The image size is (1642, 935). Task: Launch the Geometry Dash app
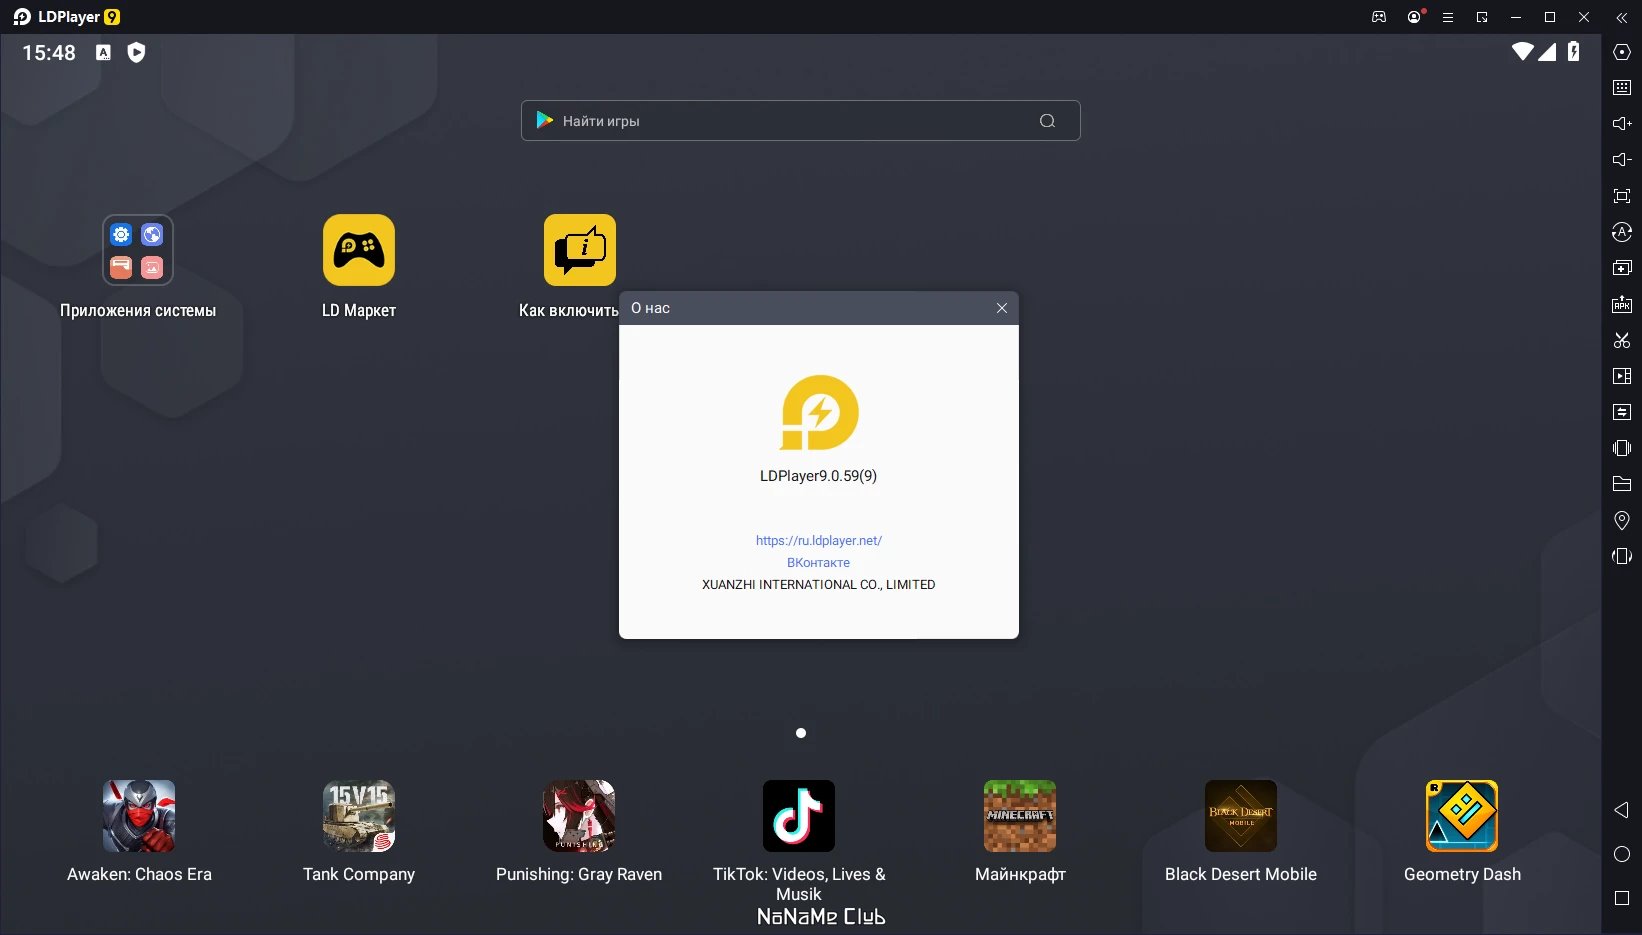[x=1462, y=830]
